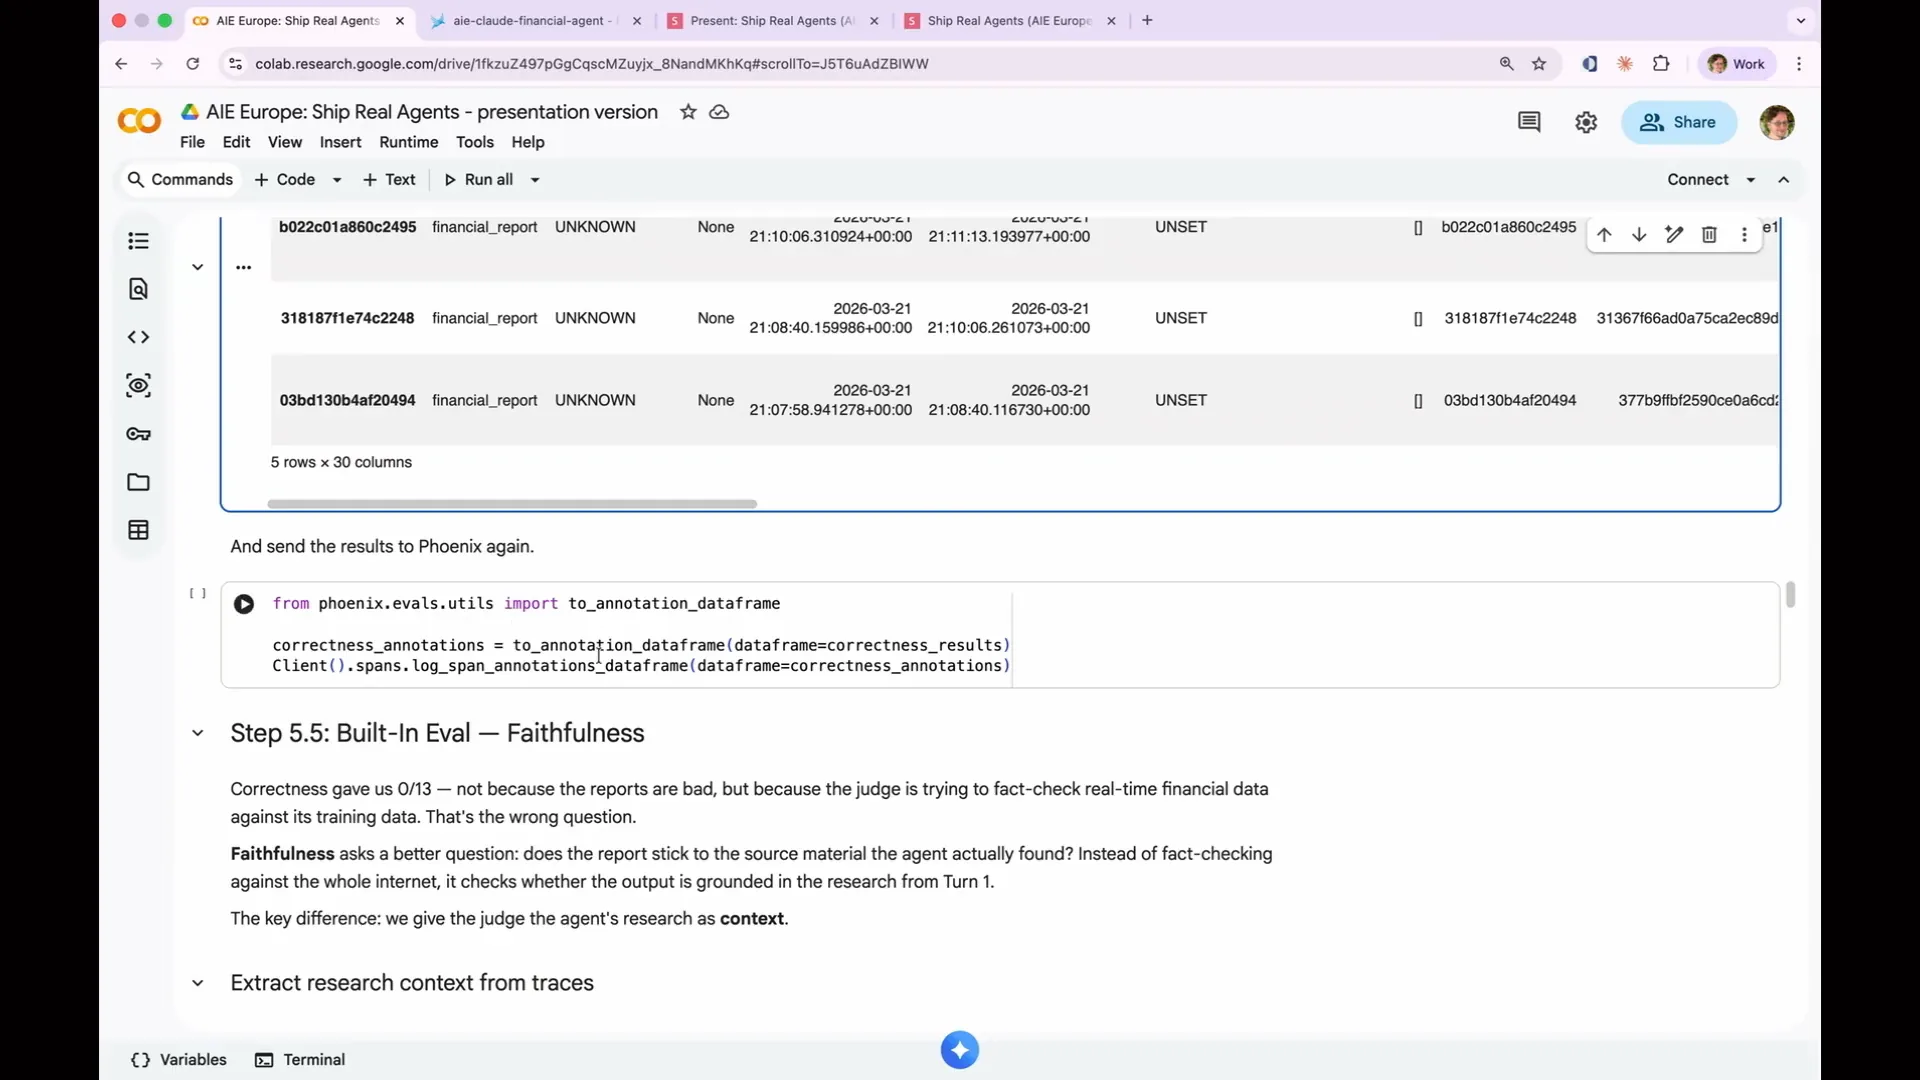
Task: Click the Share button
Action: point(1678,122)
